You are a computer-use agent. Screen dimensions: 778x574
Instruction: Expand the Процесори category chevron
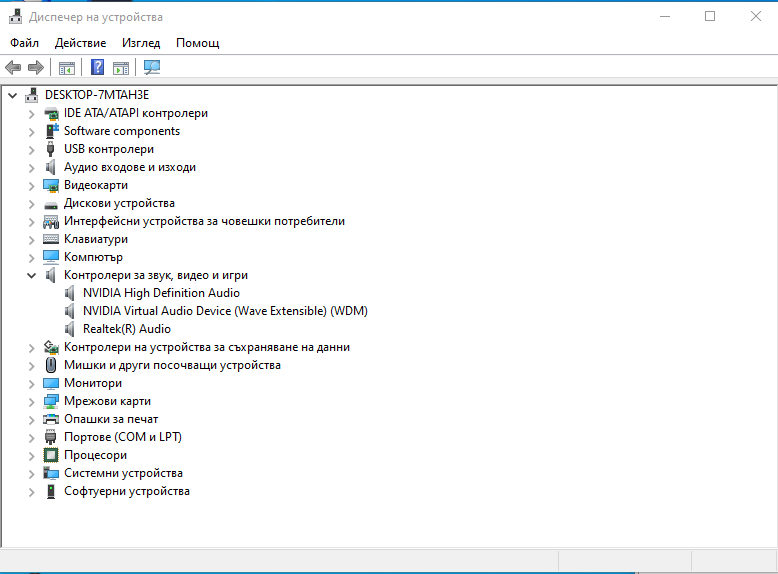coord(31,456)
